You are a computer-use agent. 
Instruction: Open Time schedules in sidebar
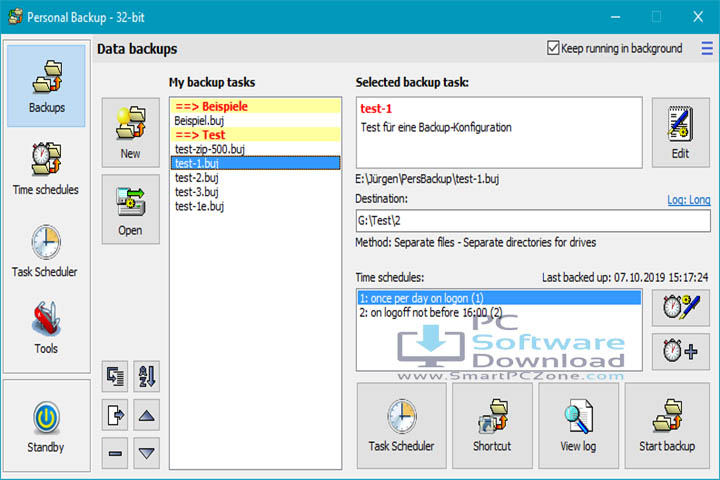tap(46, 169)
